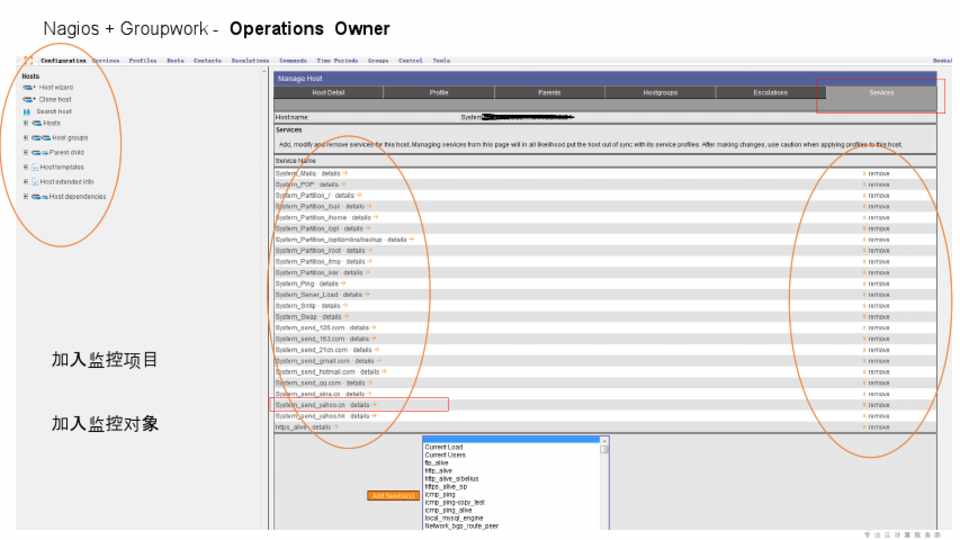
Task: Click the arrow icon next to System_Ping details
Action: pos(344,283)
